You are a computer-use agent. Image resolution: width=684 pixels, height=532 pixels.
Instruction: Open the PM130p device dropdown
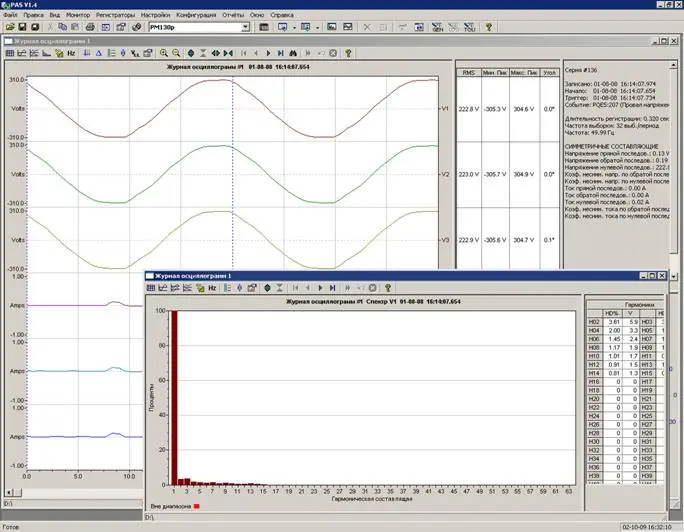(x=245, y=27)
